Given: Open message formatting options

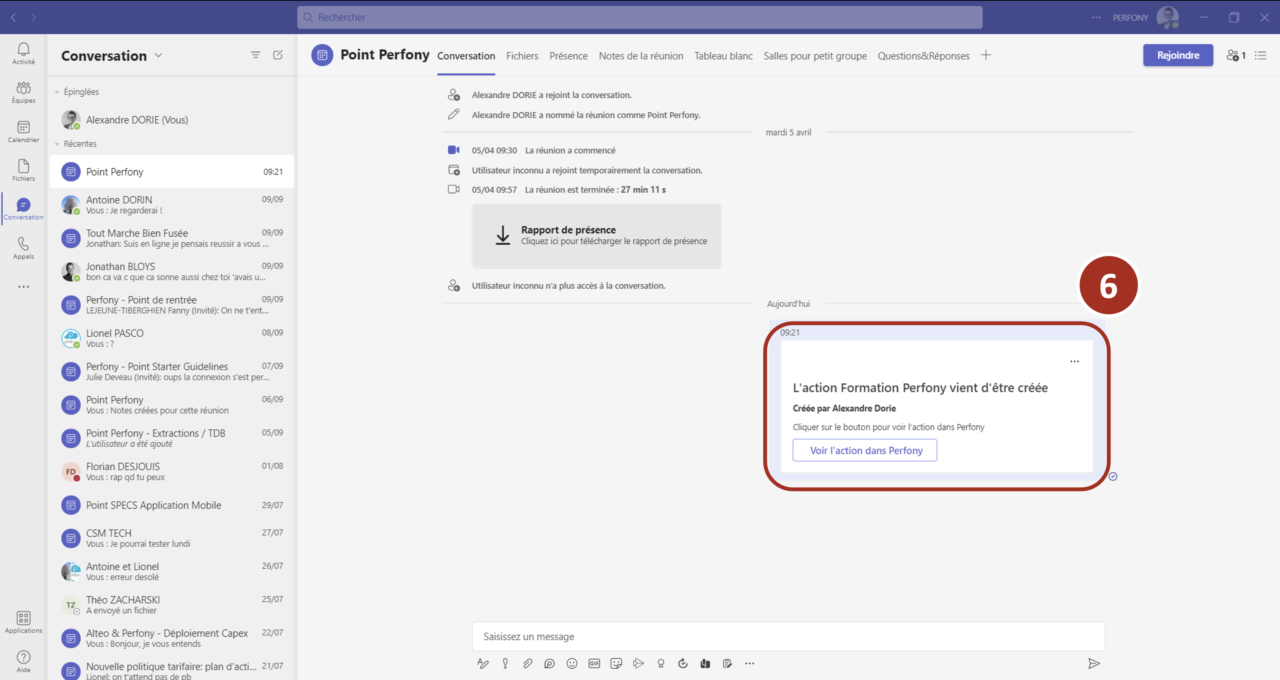Looking at the screenshot, I should click(483, 663).
